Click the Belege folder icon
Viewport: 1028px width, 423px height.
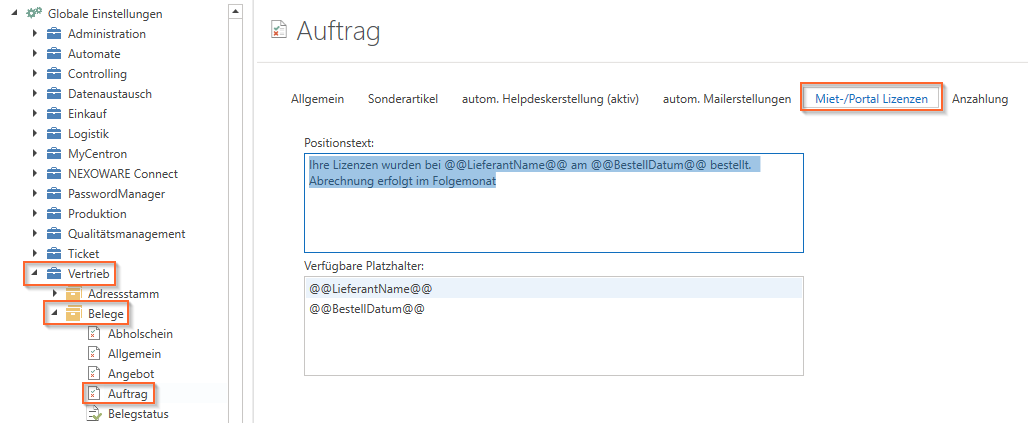point(73,313)
